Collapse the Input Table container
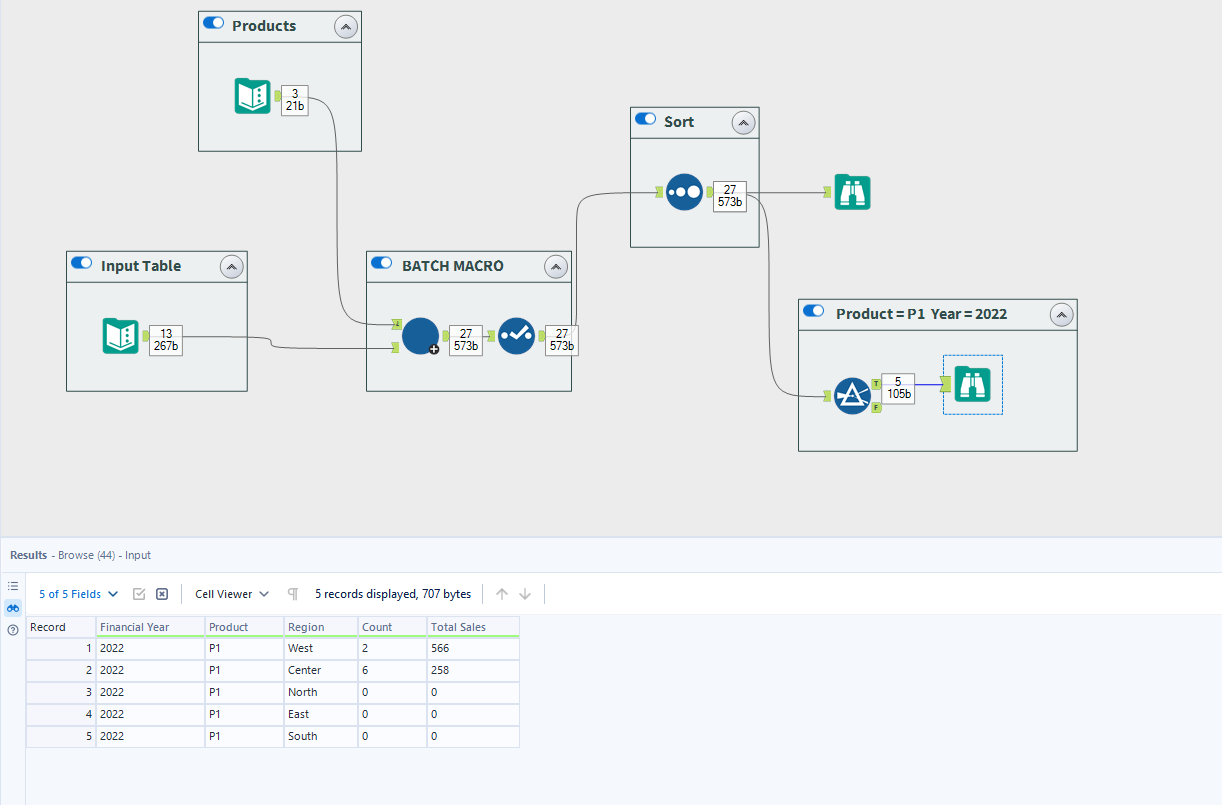 coord(231,266)
